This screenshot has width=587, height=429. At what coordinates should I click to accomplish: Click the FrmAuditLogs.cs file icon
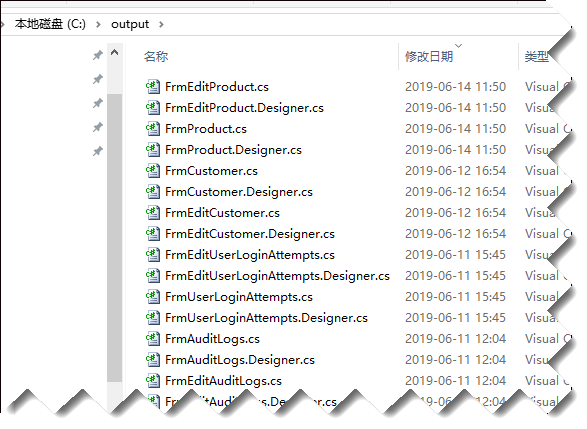153,338
